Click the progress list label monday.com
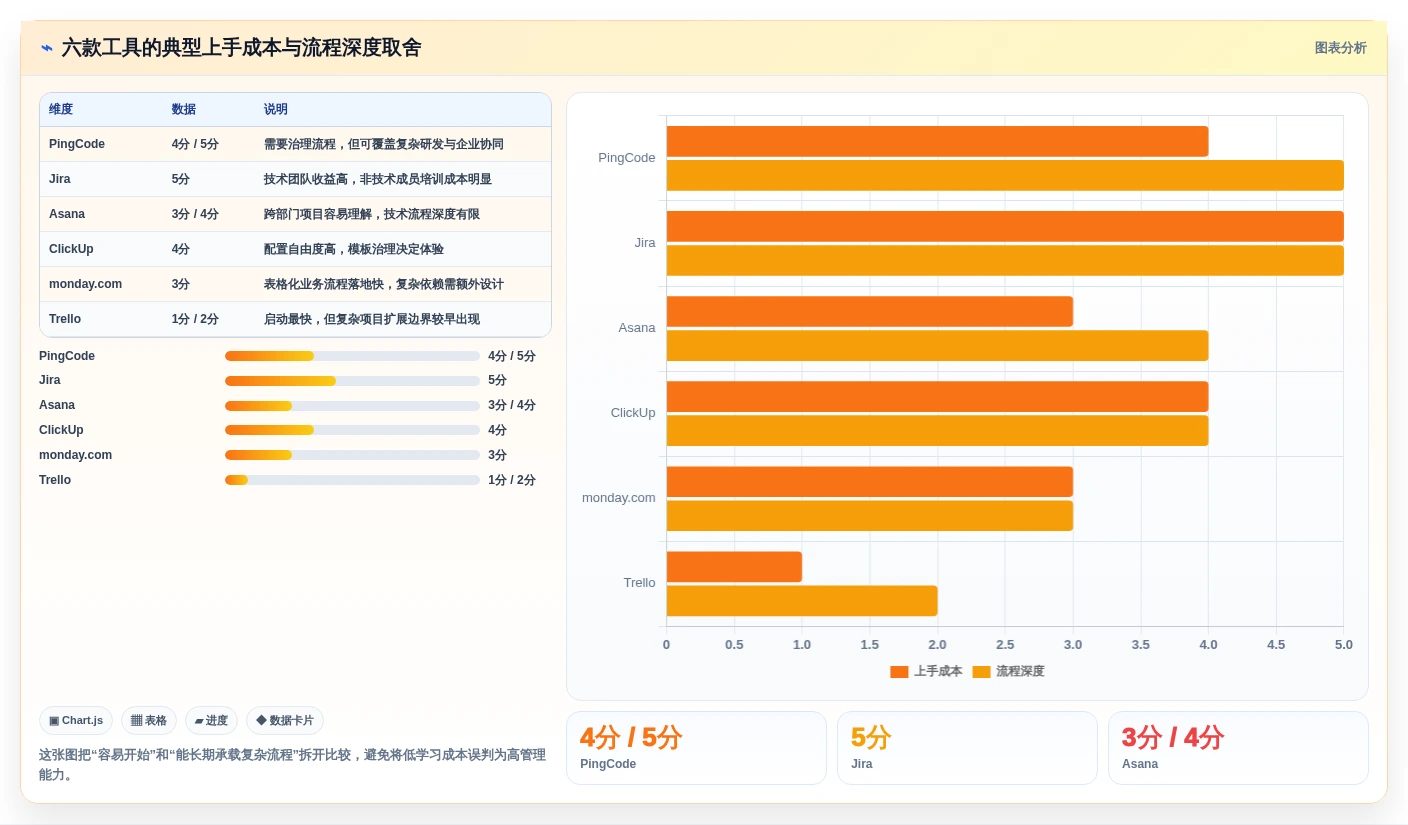This screenshot has width=1408, height=825. [76, 455]
